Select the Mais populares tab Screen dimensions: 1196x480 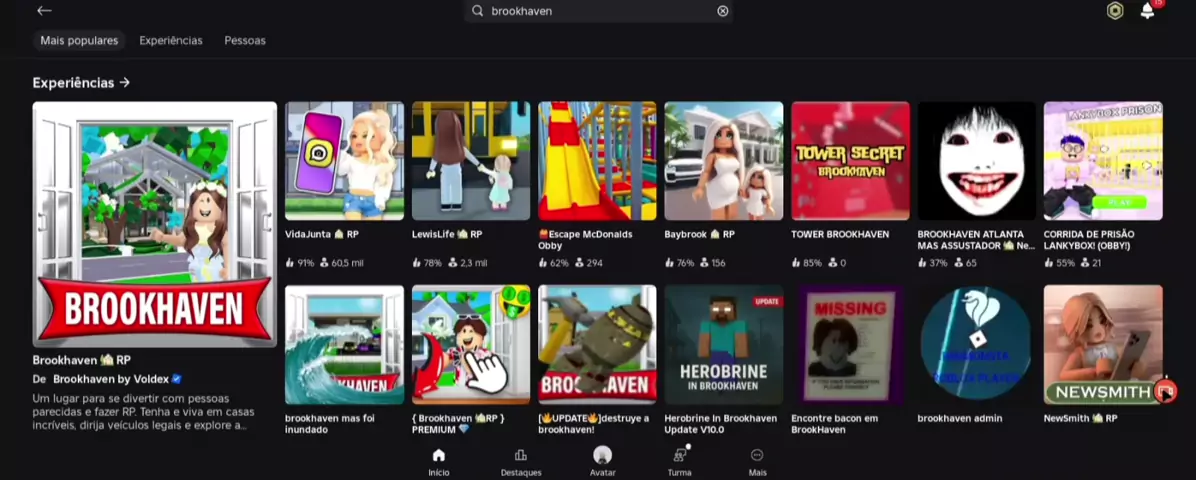click(x=79, y=41)
